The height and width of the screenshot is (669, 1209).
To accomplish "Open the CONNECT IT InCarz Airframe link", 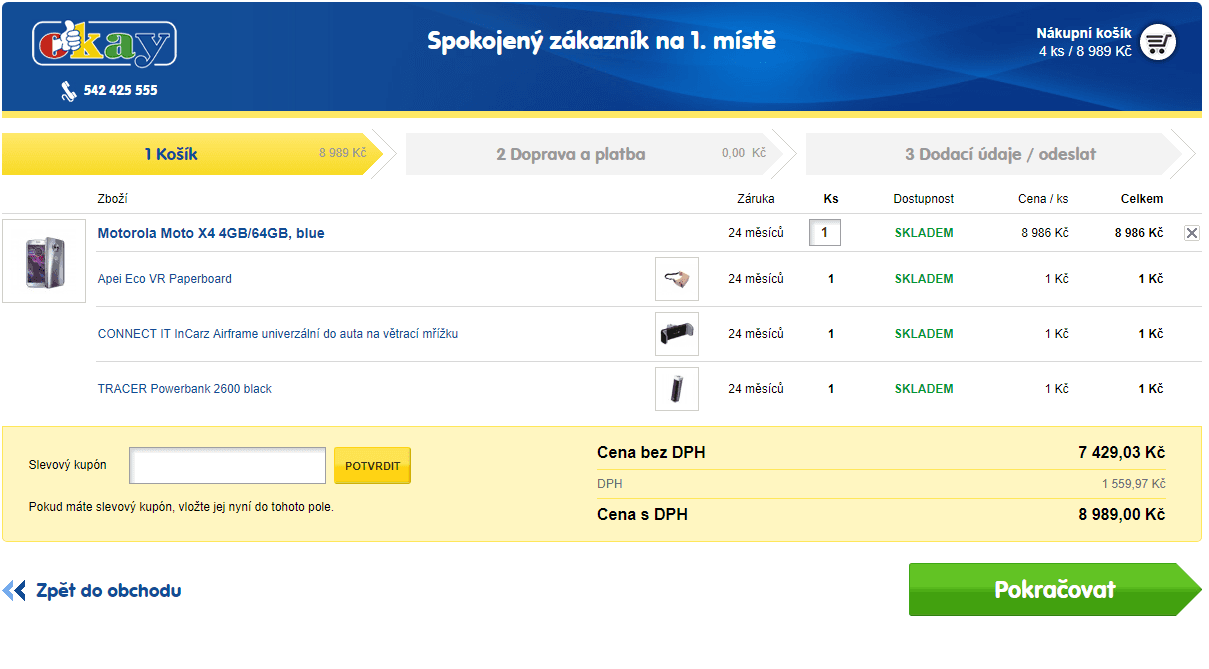I will tap(278, 334).
